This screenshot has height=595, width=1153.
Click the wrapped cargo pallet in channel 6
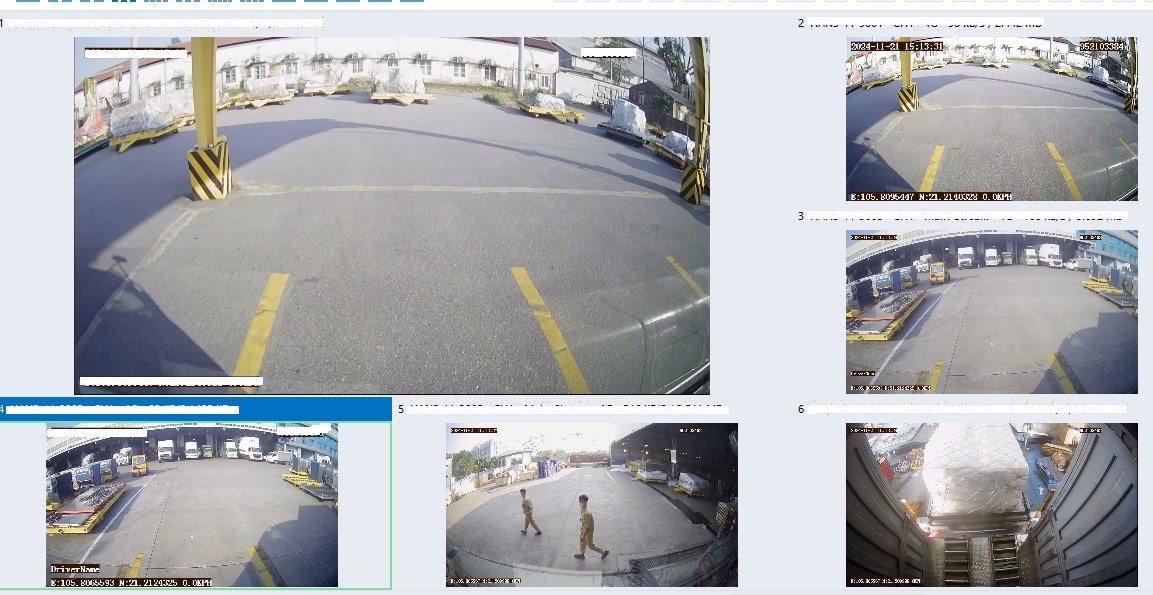click(975, 470)
